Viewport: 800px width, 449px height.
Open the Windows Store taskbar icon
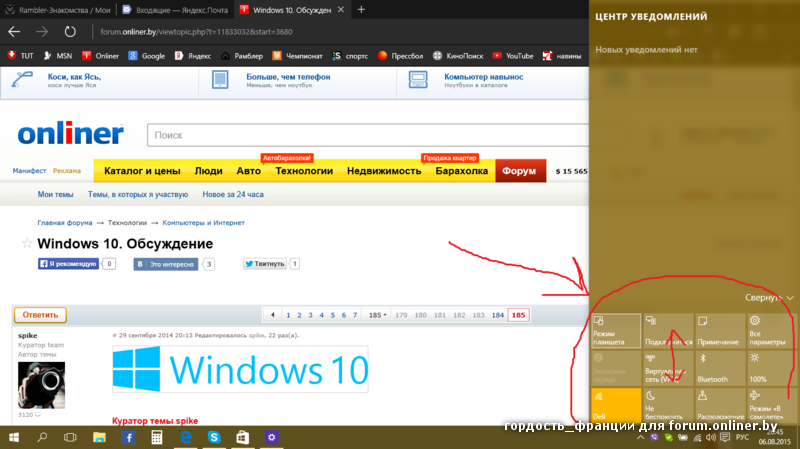click(243, 437)
